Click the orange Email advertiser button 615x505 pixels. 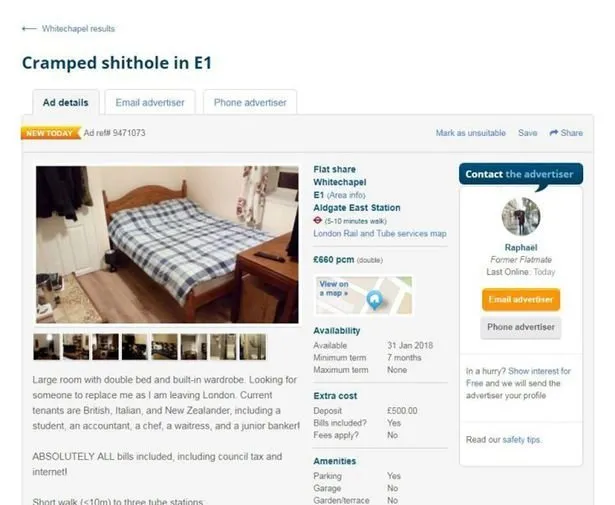click(x=521, y=300)
